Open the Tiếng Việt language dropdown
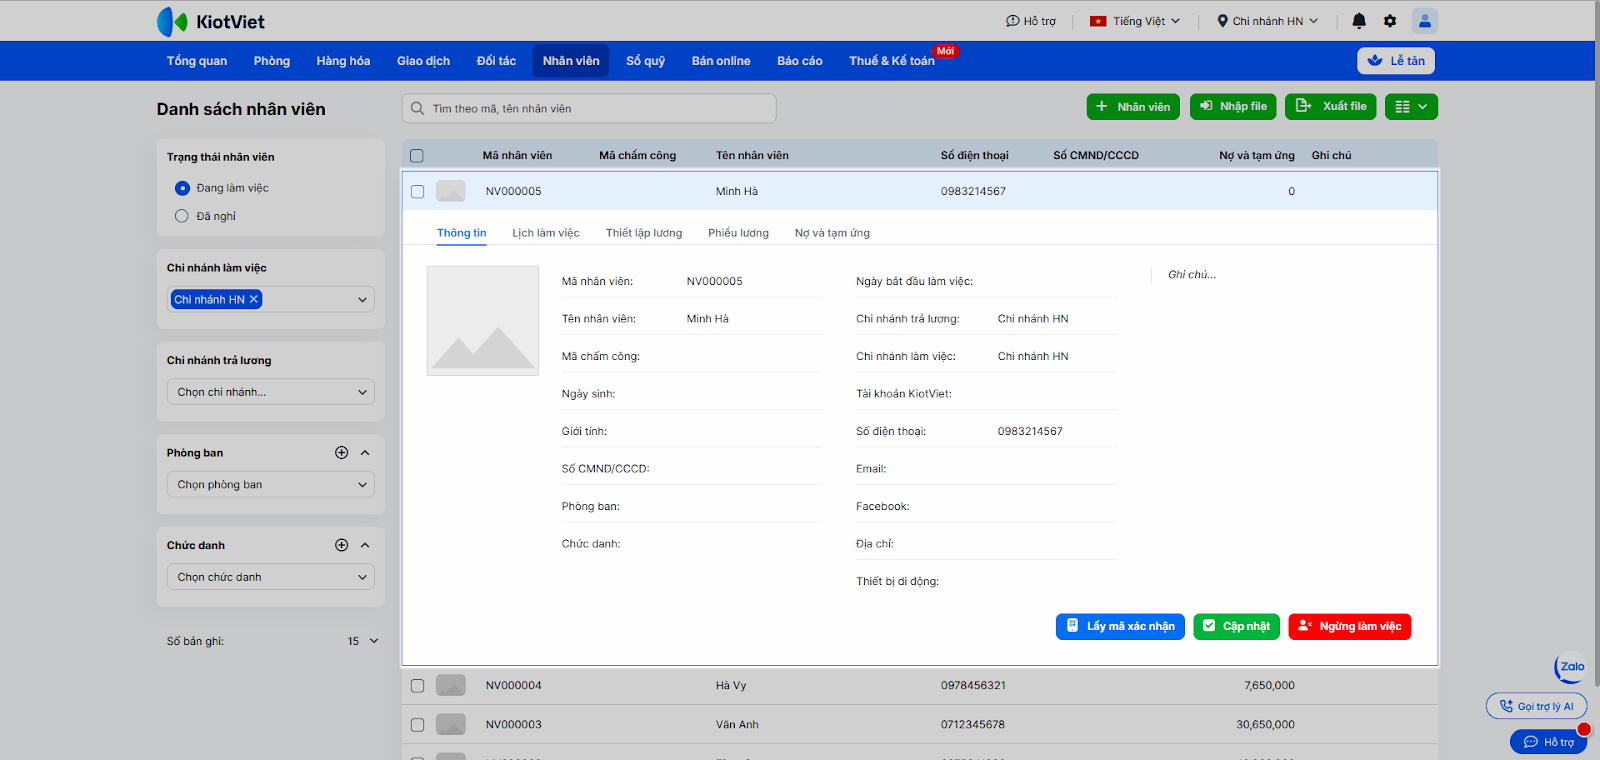Screen dimensions: 1600x760 [1135, 21]
